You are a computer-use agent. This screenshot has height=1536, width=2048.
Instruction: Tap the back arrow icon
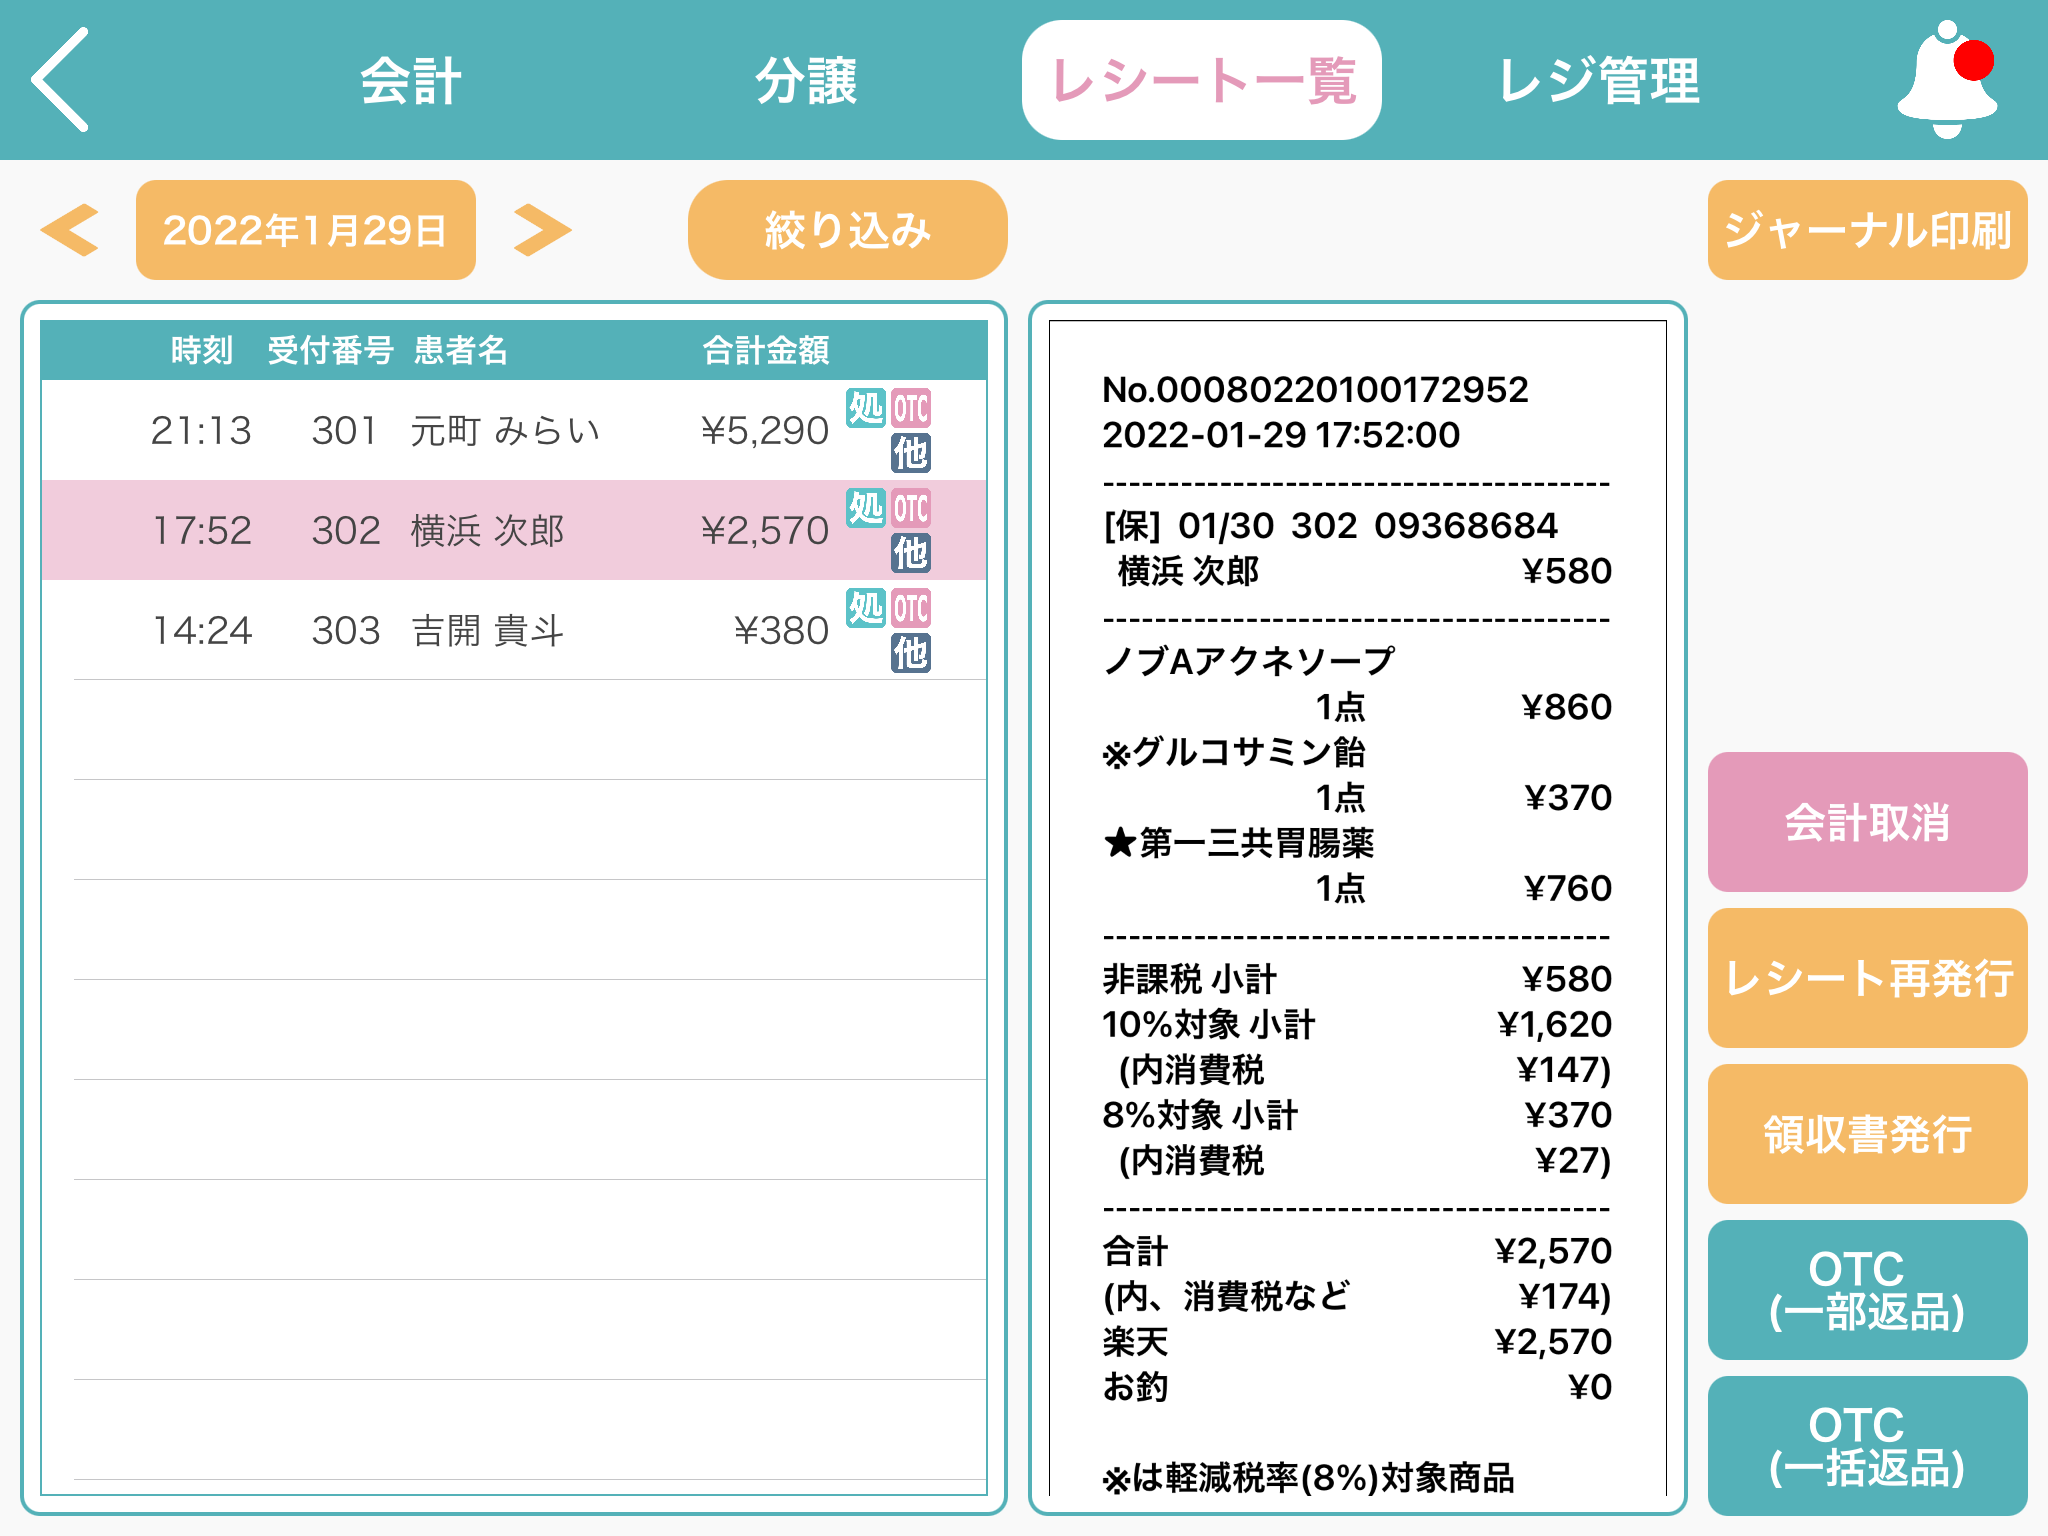coord(60,80)
